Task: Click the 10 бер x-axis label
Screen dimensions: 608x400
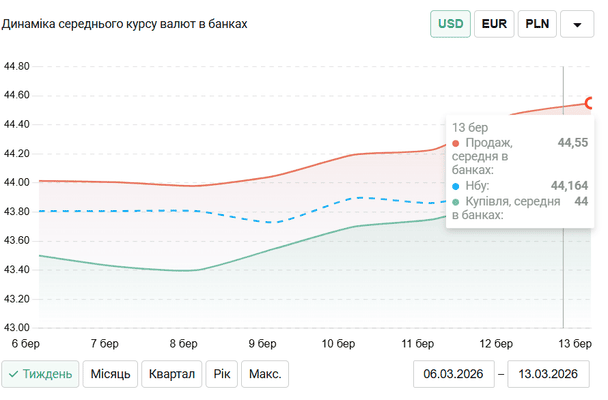Action: (x=339, y=343)
